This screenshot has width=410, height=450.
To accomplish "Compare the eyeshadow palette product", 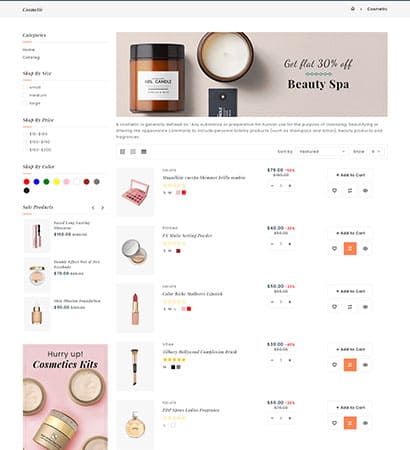I will click(350, 190).
